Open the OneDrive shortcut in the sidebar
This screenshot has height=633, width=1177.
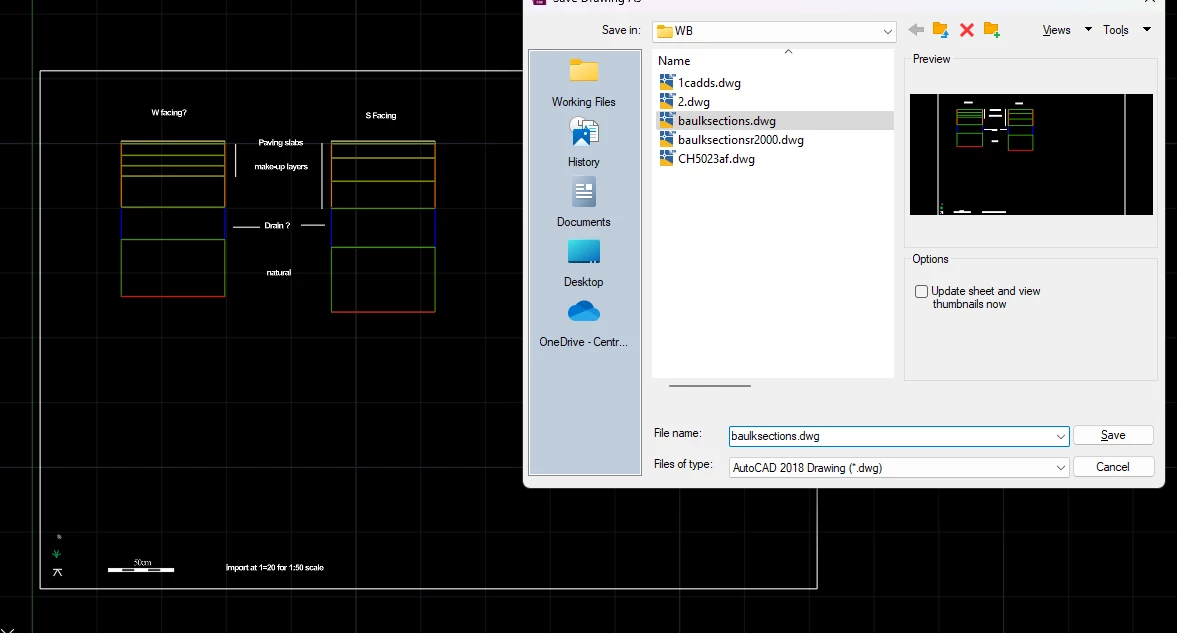coord(583,323)
